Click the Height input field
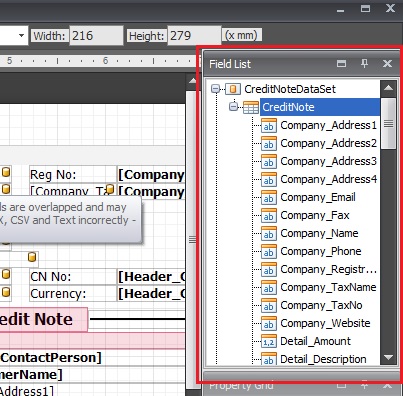403x396 pixels. [194, 35]
